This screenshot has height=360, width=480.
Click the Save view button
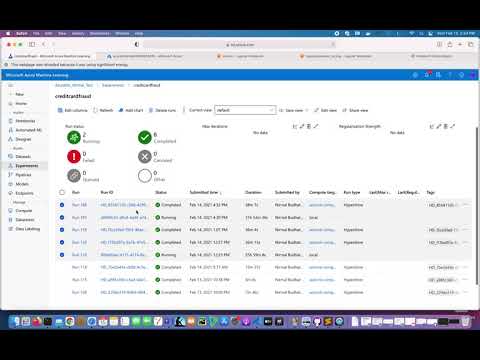(x=291, y=110)
